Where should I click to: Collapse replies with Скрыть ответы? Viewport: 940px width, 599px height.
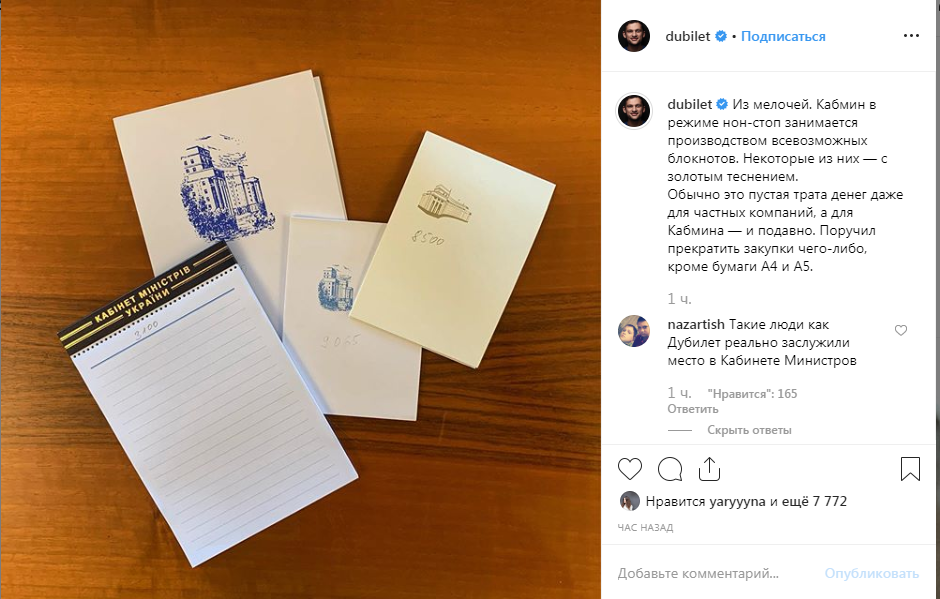749,430
